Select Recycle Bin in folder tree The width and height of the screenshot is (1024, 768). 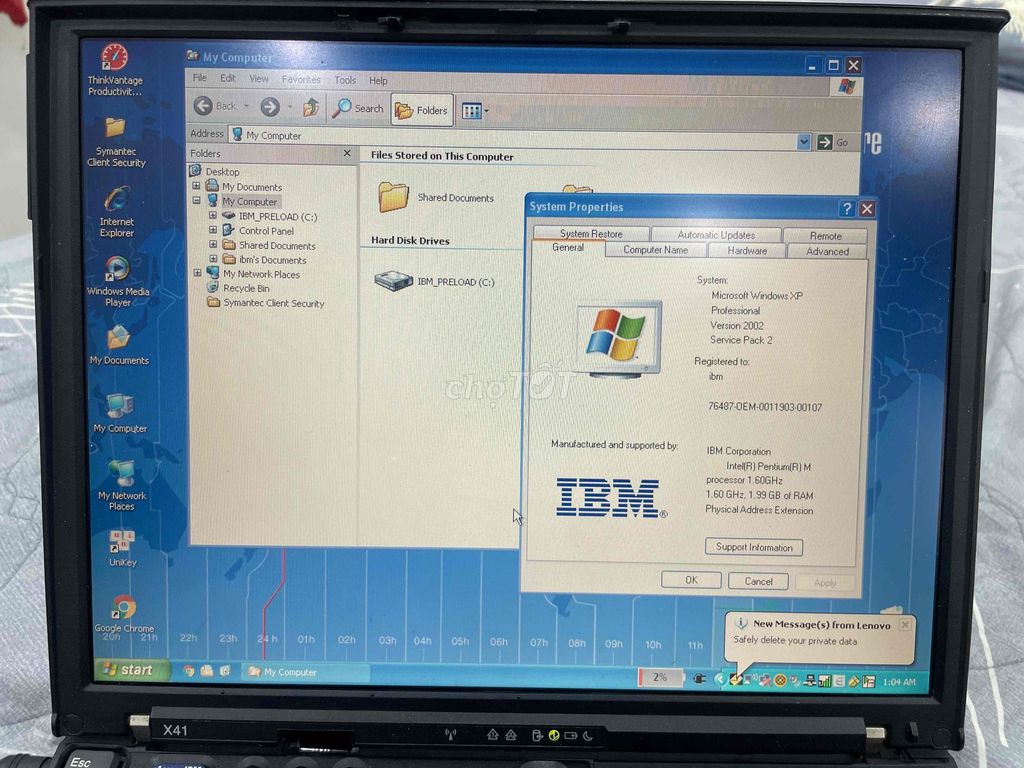246,288
